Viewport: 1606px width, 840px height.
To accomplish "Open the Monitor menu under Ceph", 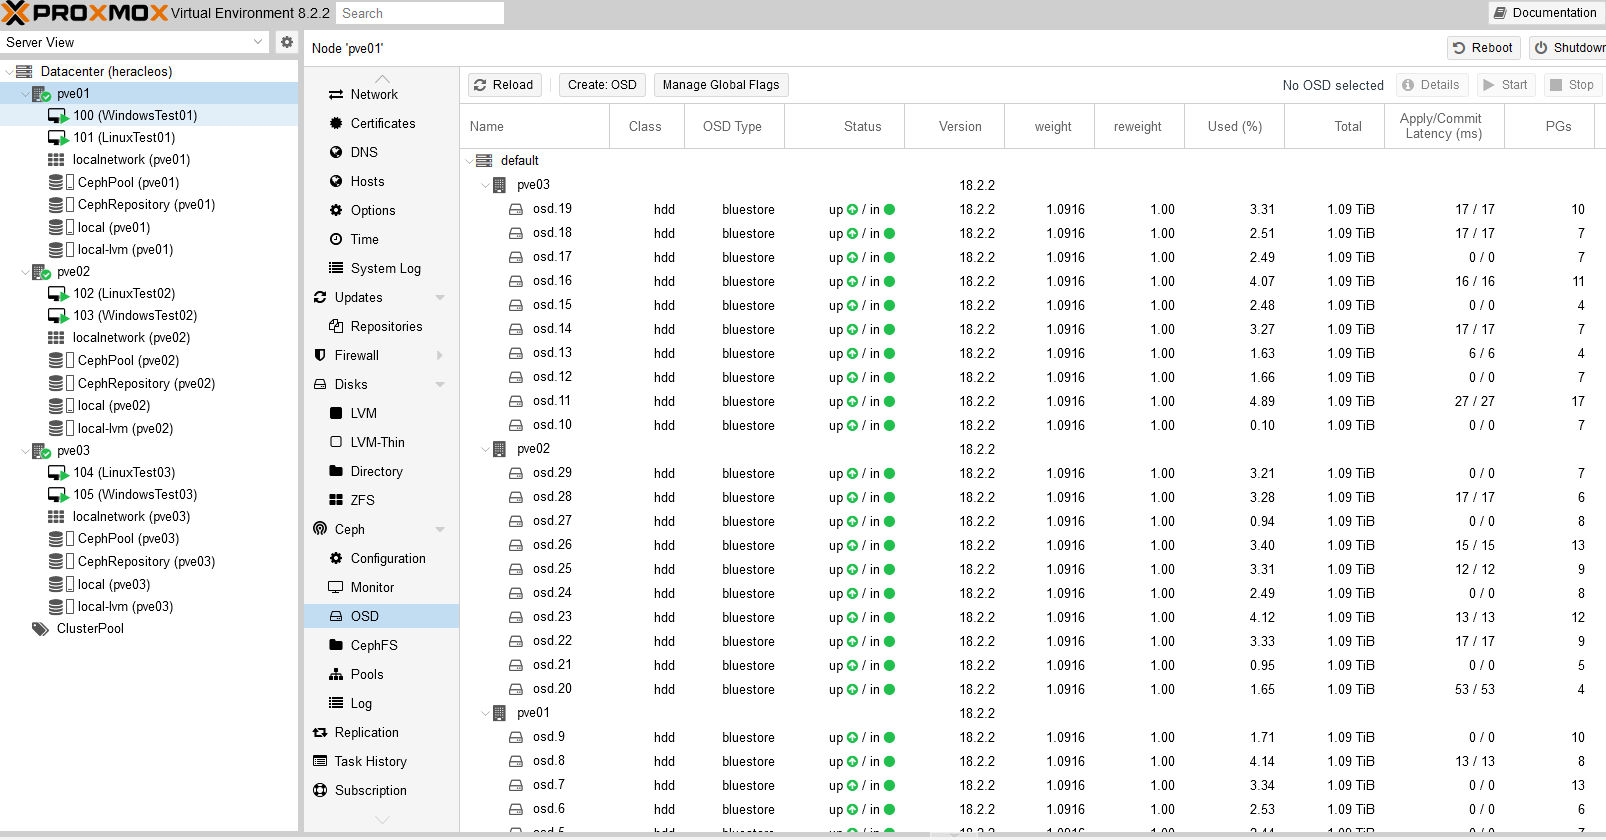I will tap(372, 587).
